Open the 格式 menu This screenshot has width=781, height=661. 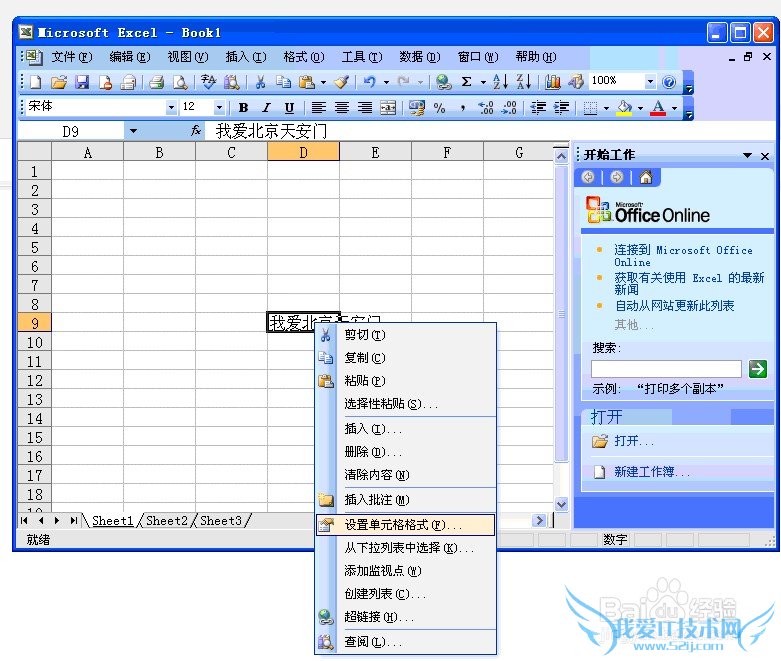coord(303,57)
